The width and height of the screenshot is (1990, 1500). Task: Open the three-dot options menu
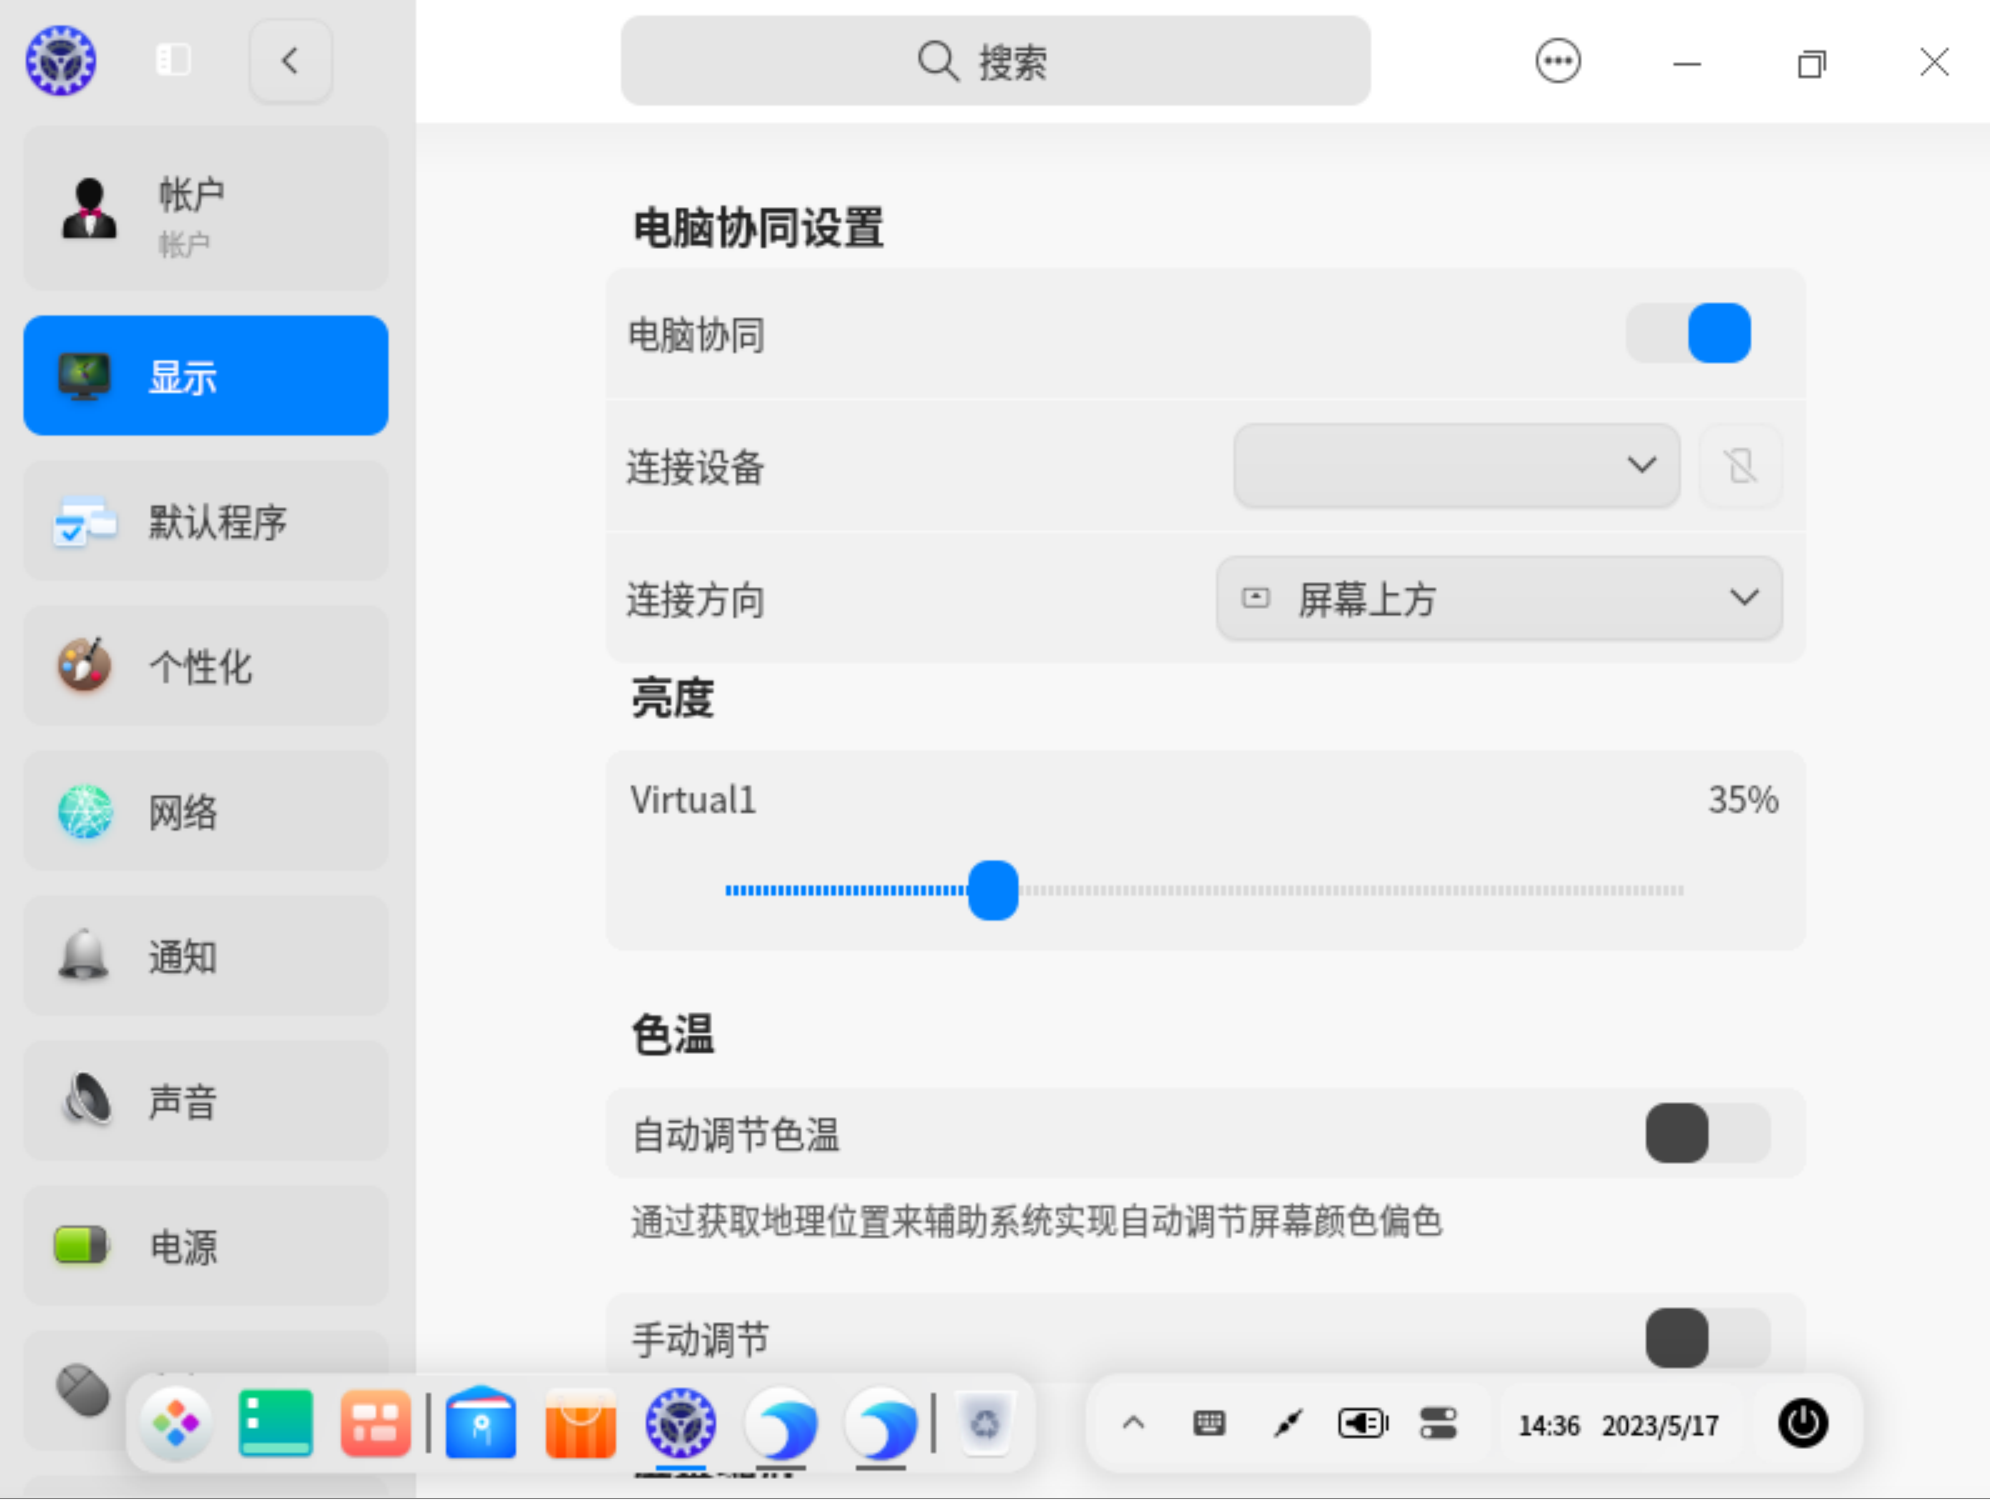1557,62
